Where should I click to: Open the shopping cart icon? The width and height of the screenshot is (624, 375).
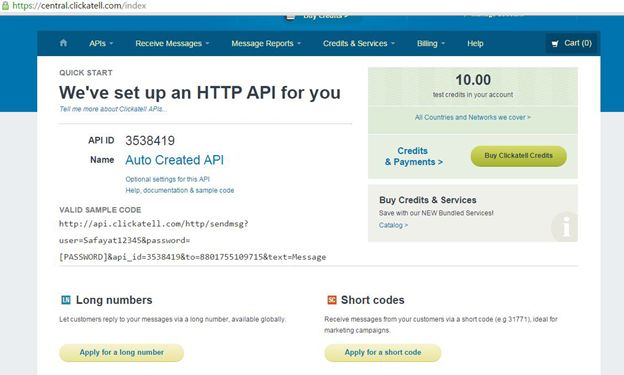pyautogui.click(x=555, y=43)
